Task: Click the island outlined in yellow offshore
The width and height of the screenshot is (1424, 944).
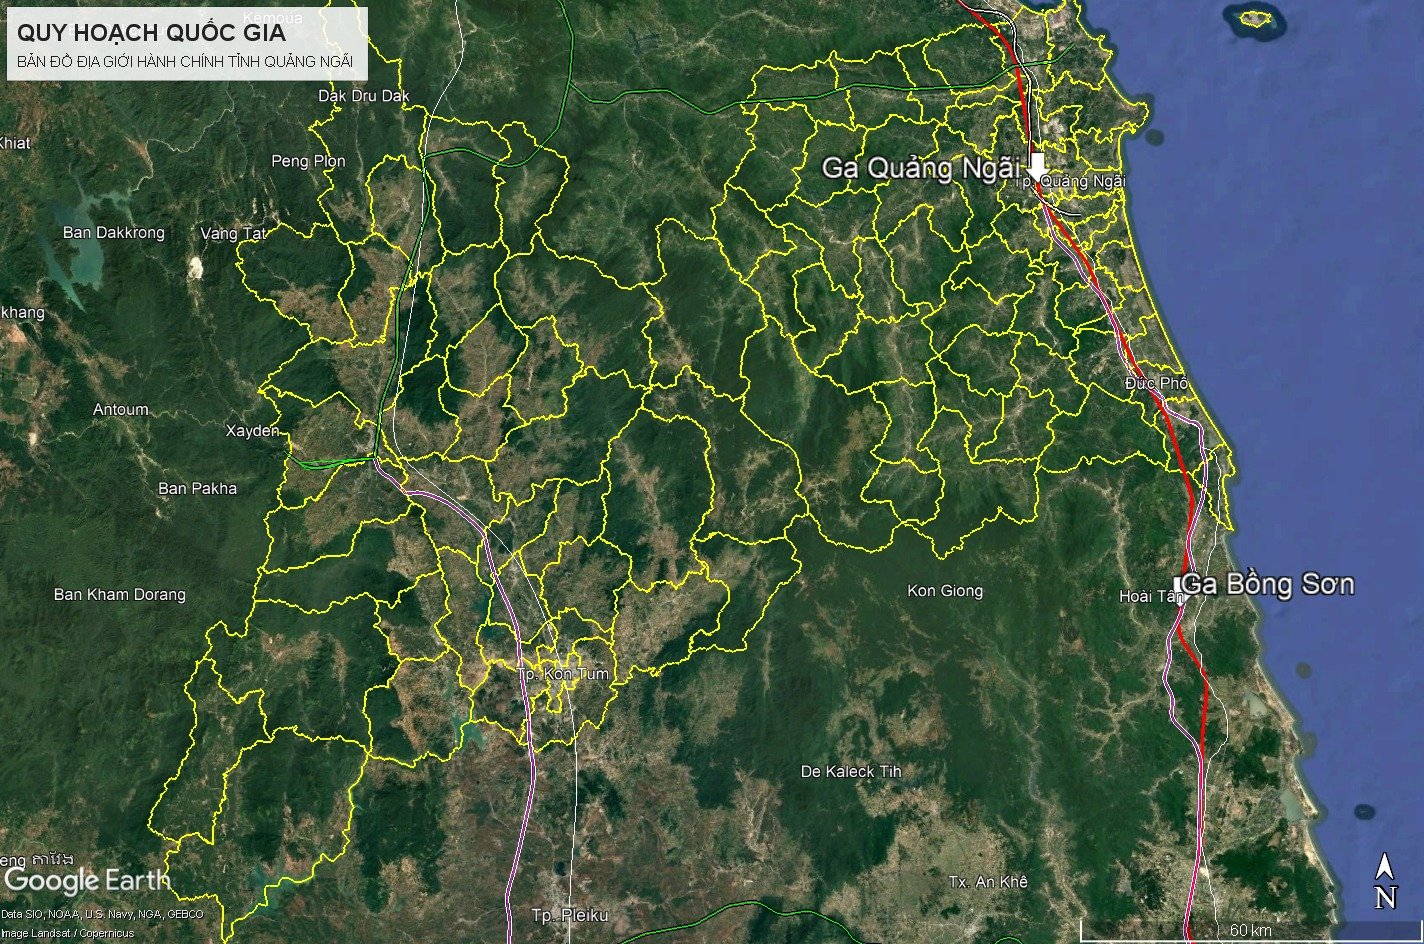Action: [1253, 17]
